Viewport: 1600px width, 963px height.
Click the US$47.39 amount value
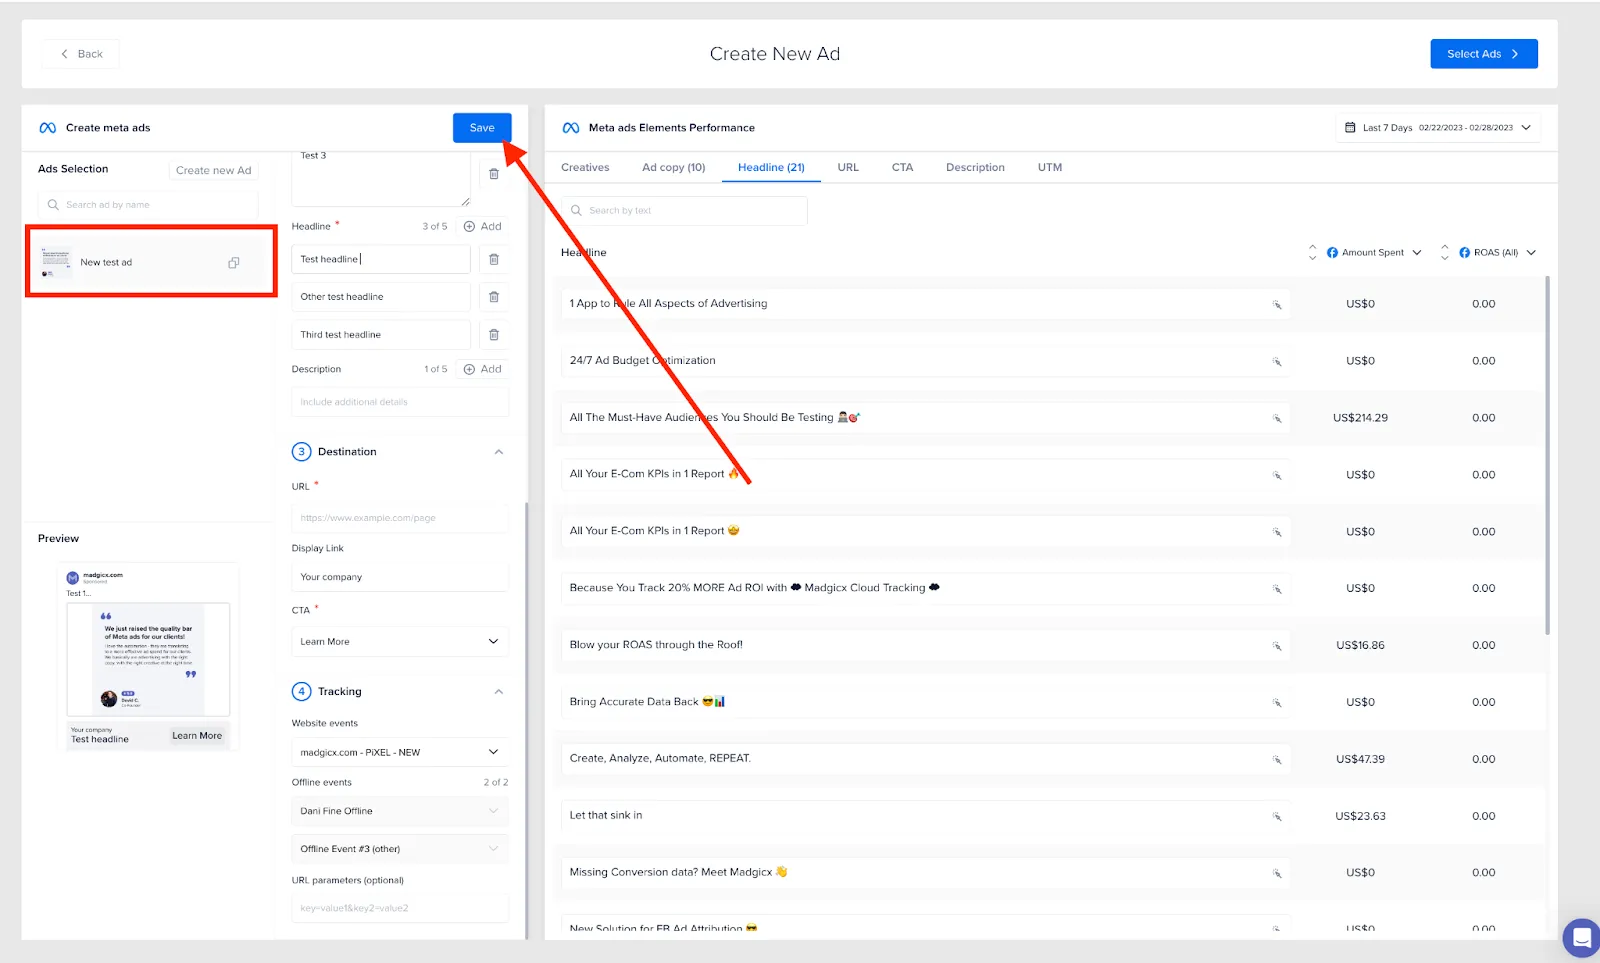tap(1360, 759)
